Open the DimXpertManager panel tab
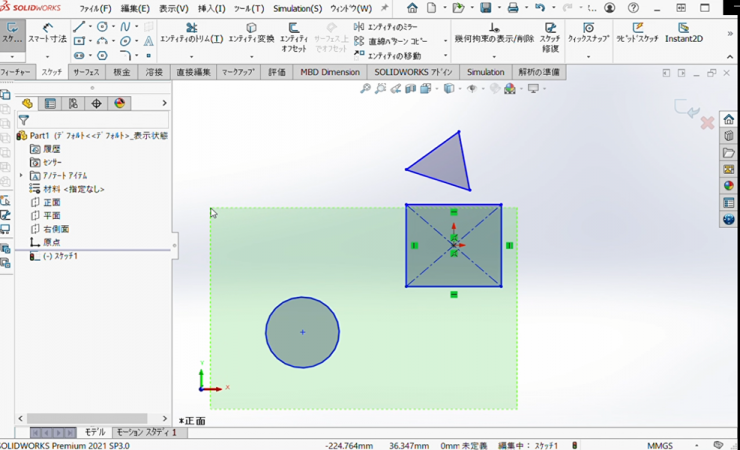740x450 pixels. (96, 103)
